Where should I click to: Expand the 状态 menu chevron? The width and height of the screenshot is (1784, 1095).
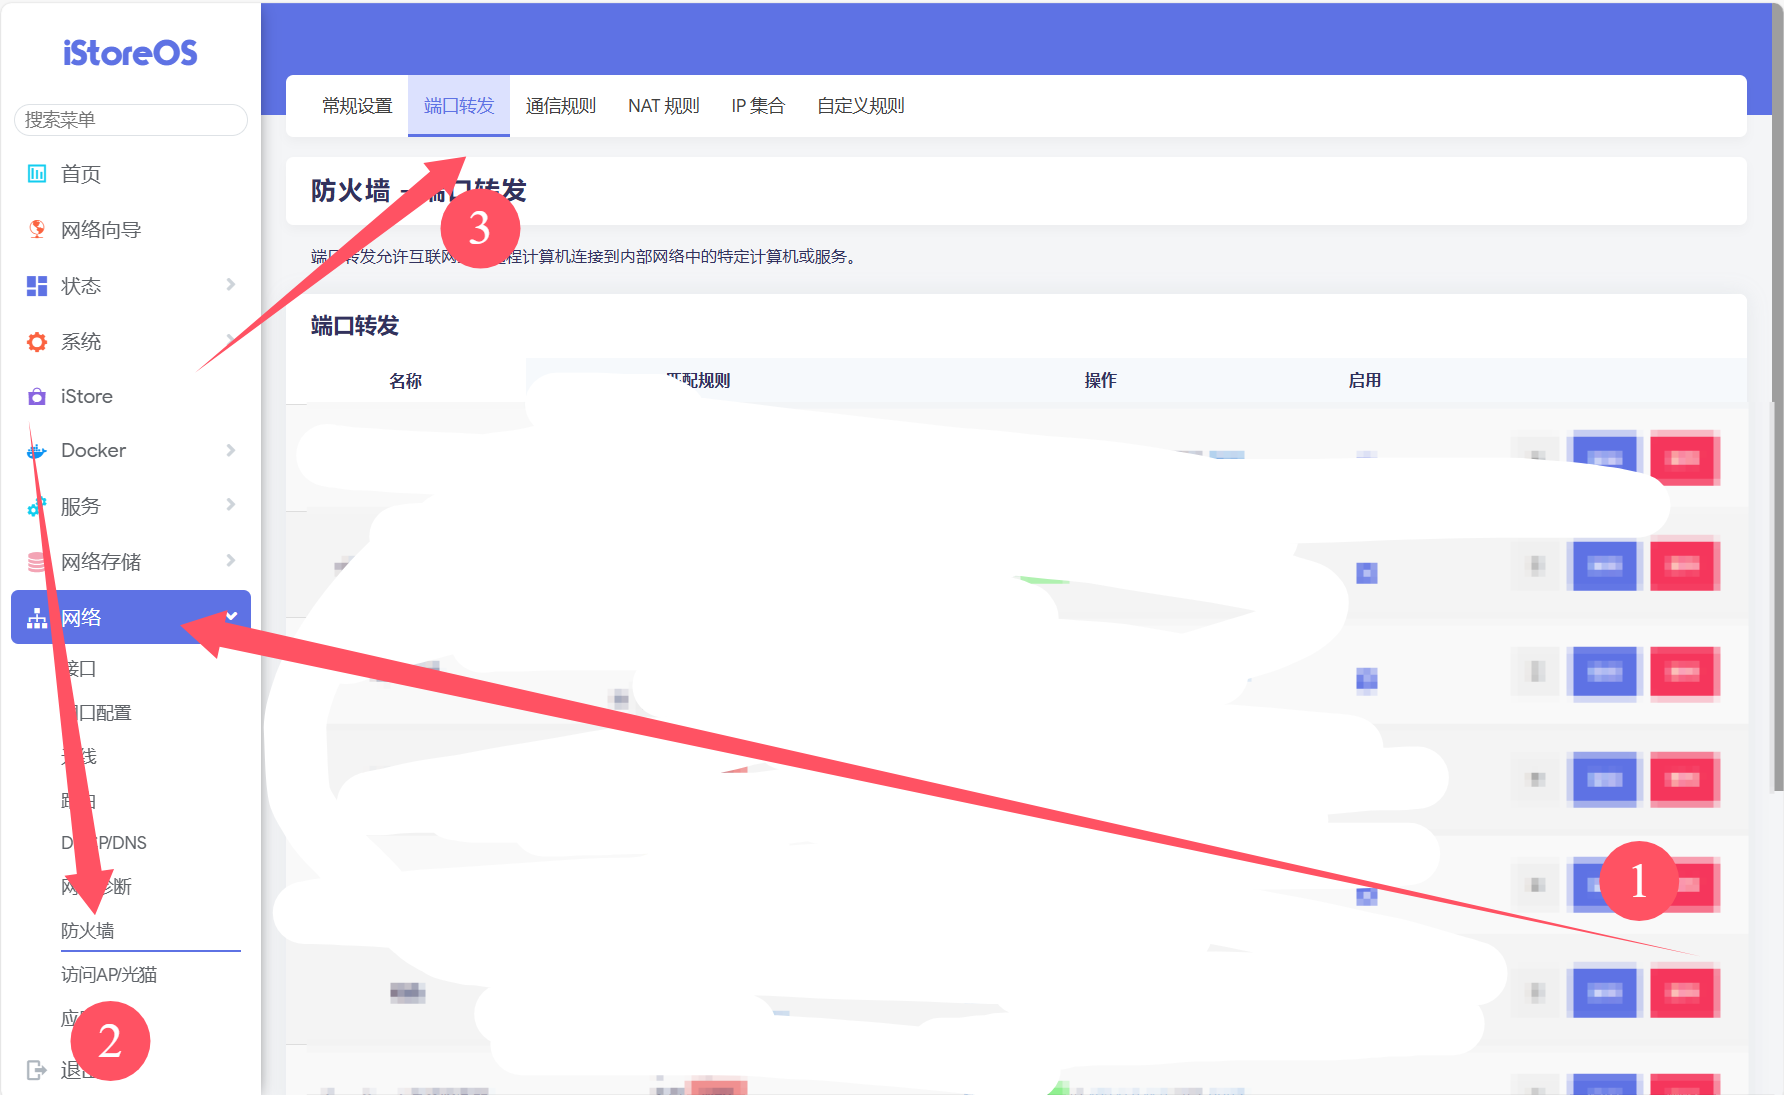pos(231,285)
